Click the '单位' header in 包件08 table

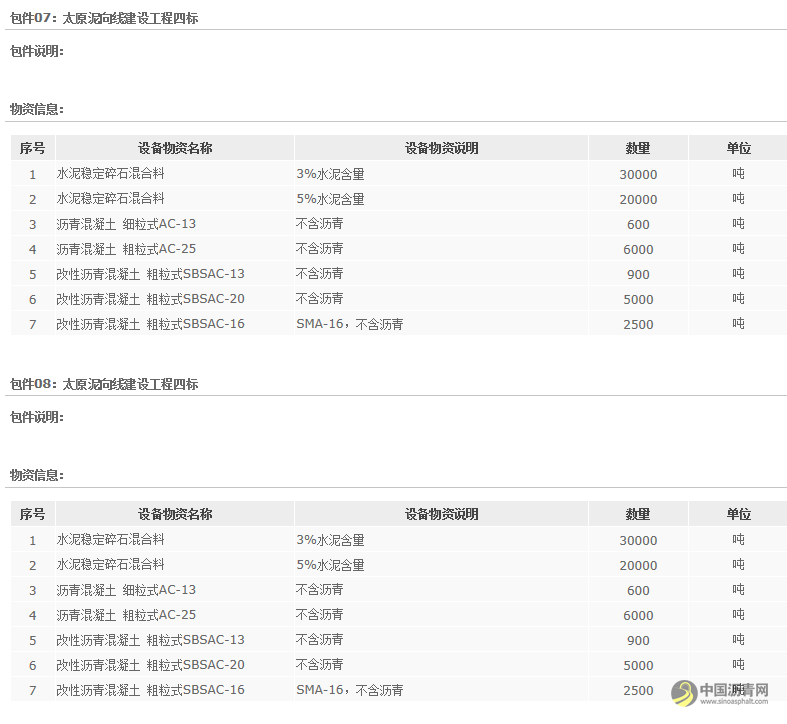coord(738,514)
